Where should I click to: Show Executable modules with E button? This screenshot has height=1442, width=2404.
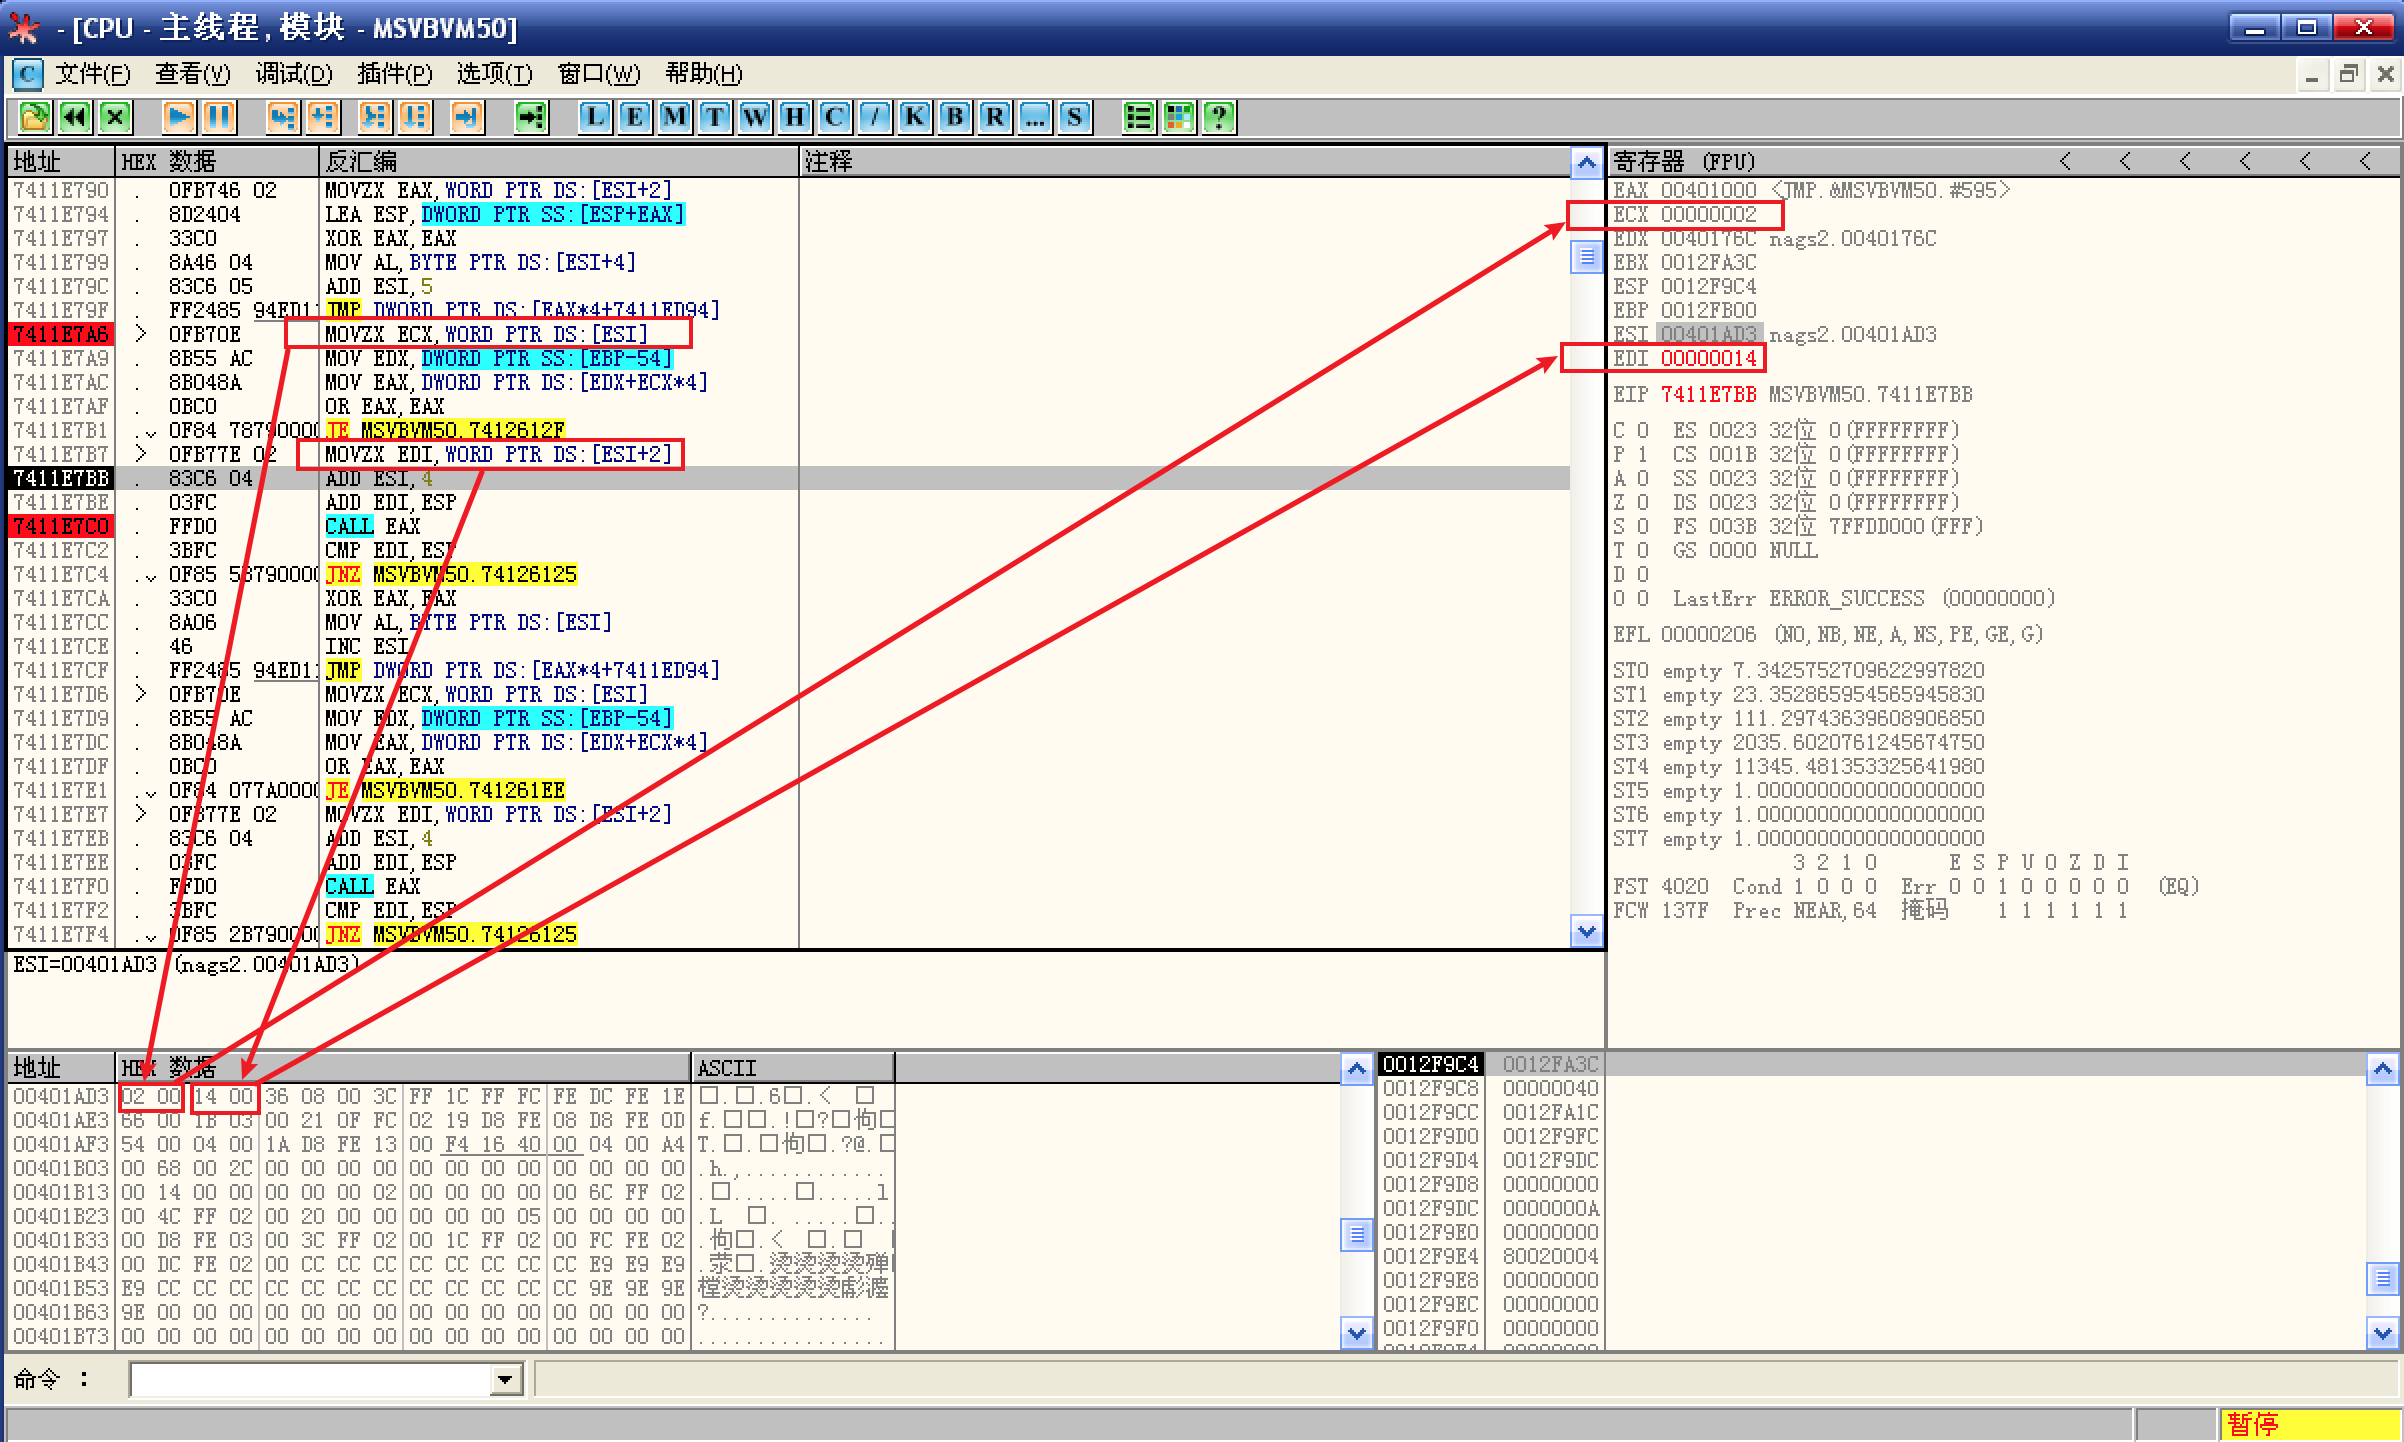click(635, 117)
